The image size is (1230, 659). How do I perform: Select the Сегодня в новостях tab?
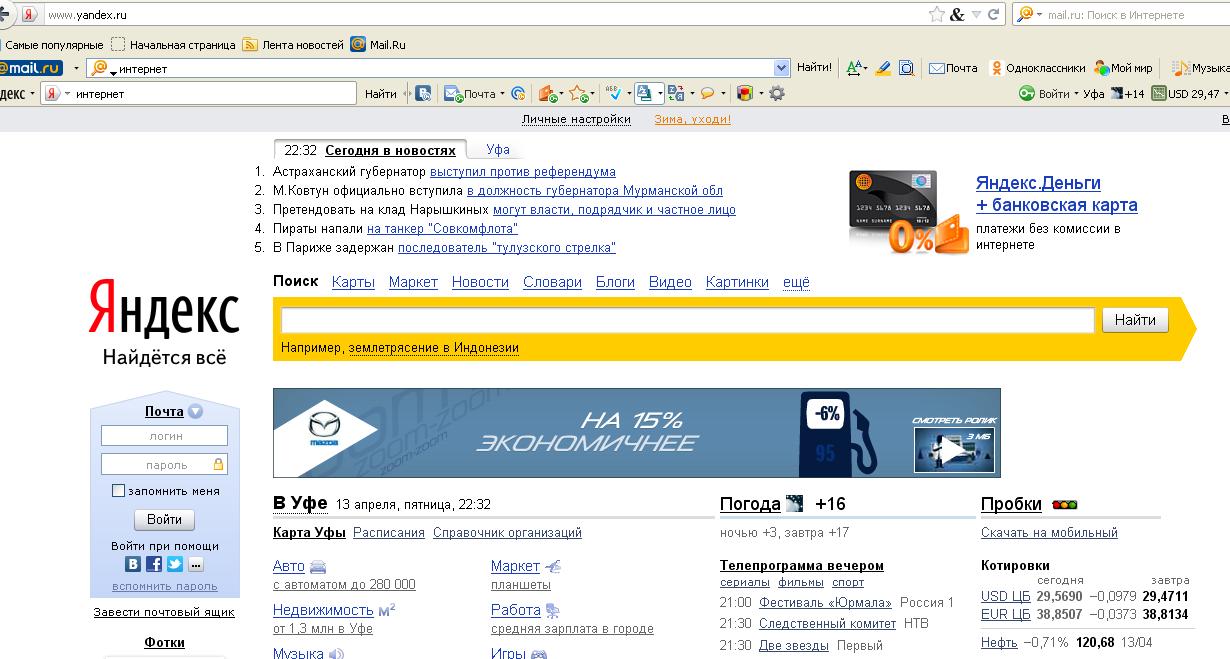[x=390, y=150]
